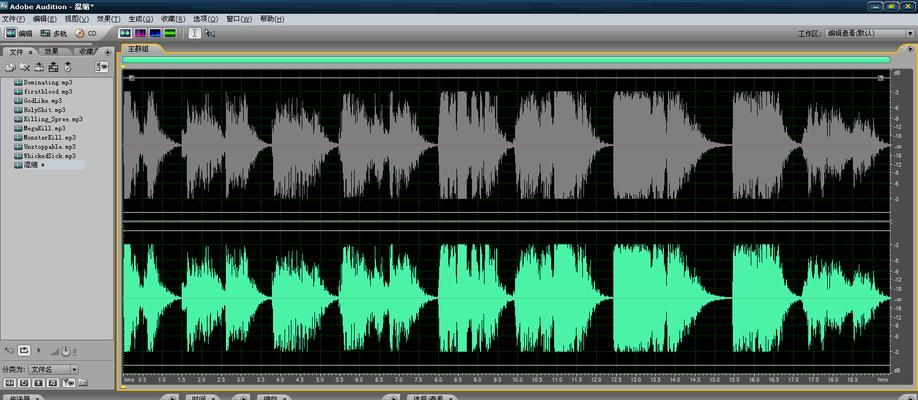Expand the panel tabs overflow arrow
The image size is (918, 400).
(108, 52)
